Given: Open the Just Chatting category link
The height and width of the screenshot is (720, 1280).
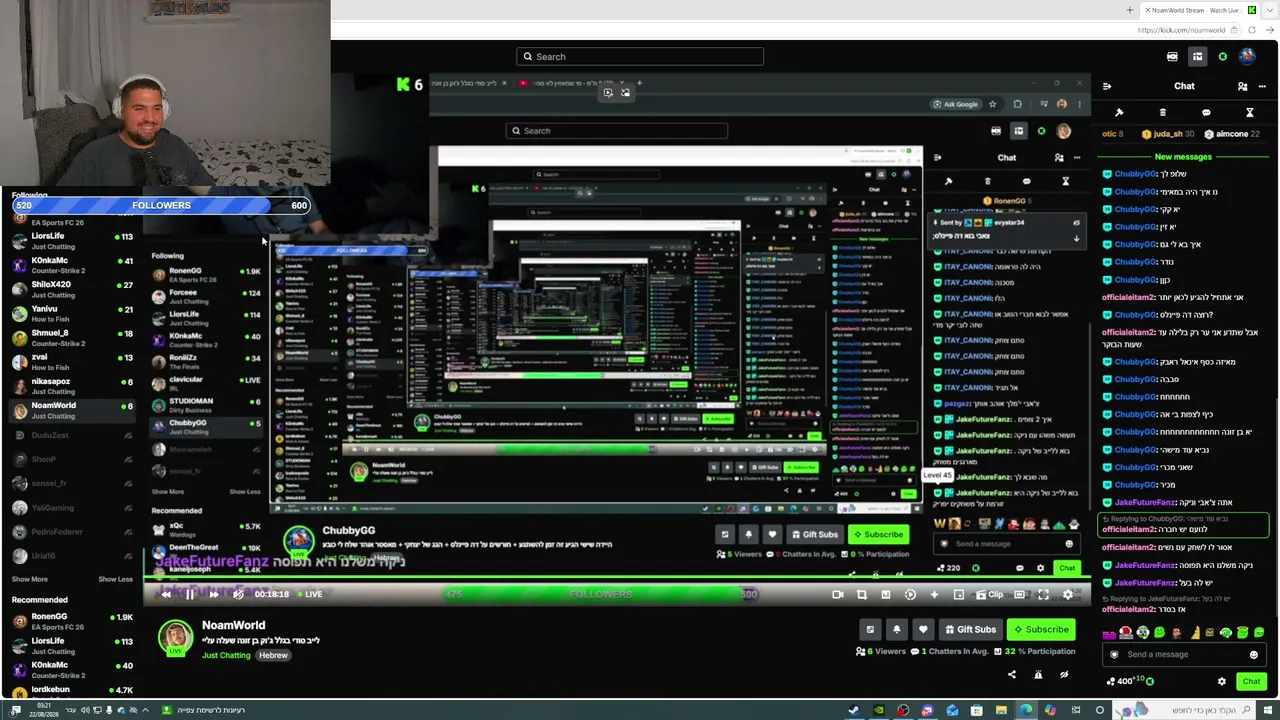Looking at the screenshot, I should pyautogui.click(x=226, y=655).
